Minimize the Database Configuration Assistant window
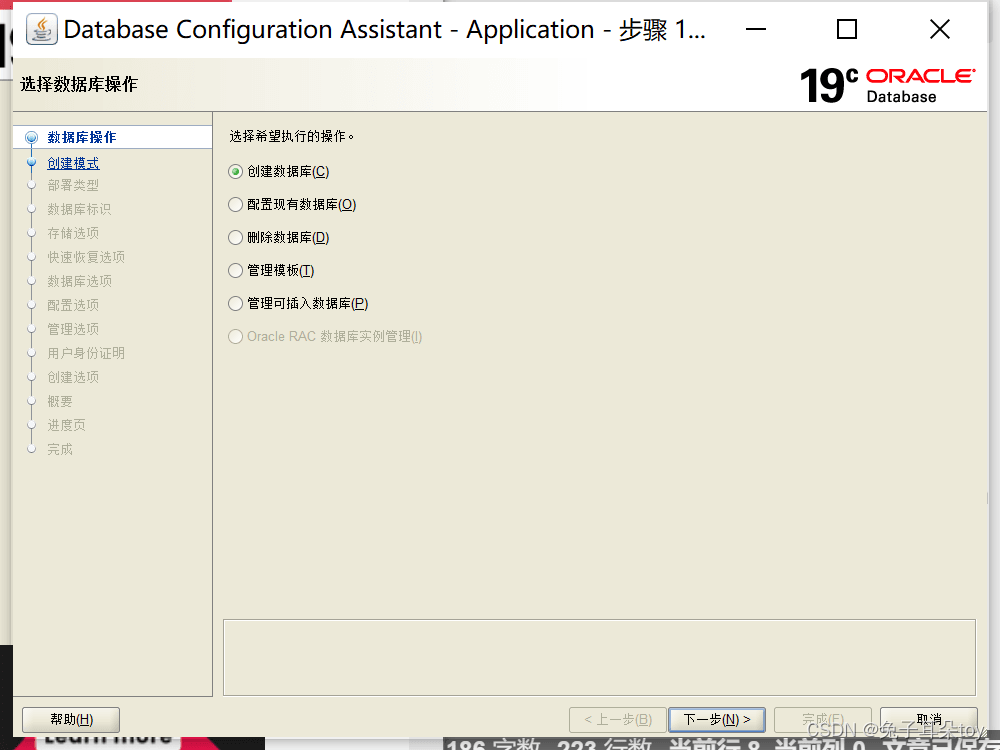 [756, 29]
